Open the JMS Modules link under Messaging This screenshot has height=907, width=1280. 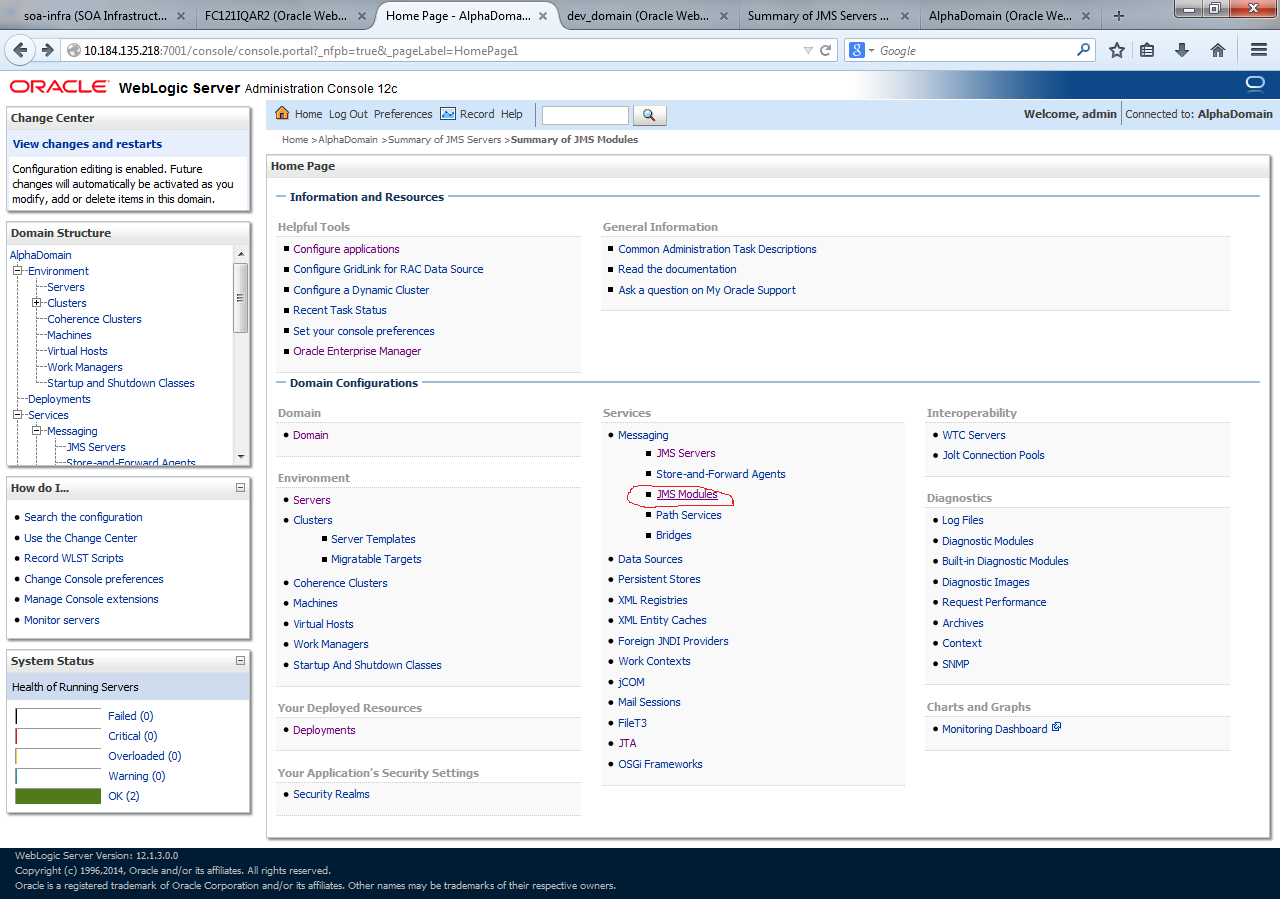(687, 494)
